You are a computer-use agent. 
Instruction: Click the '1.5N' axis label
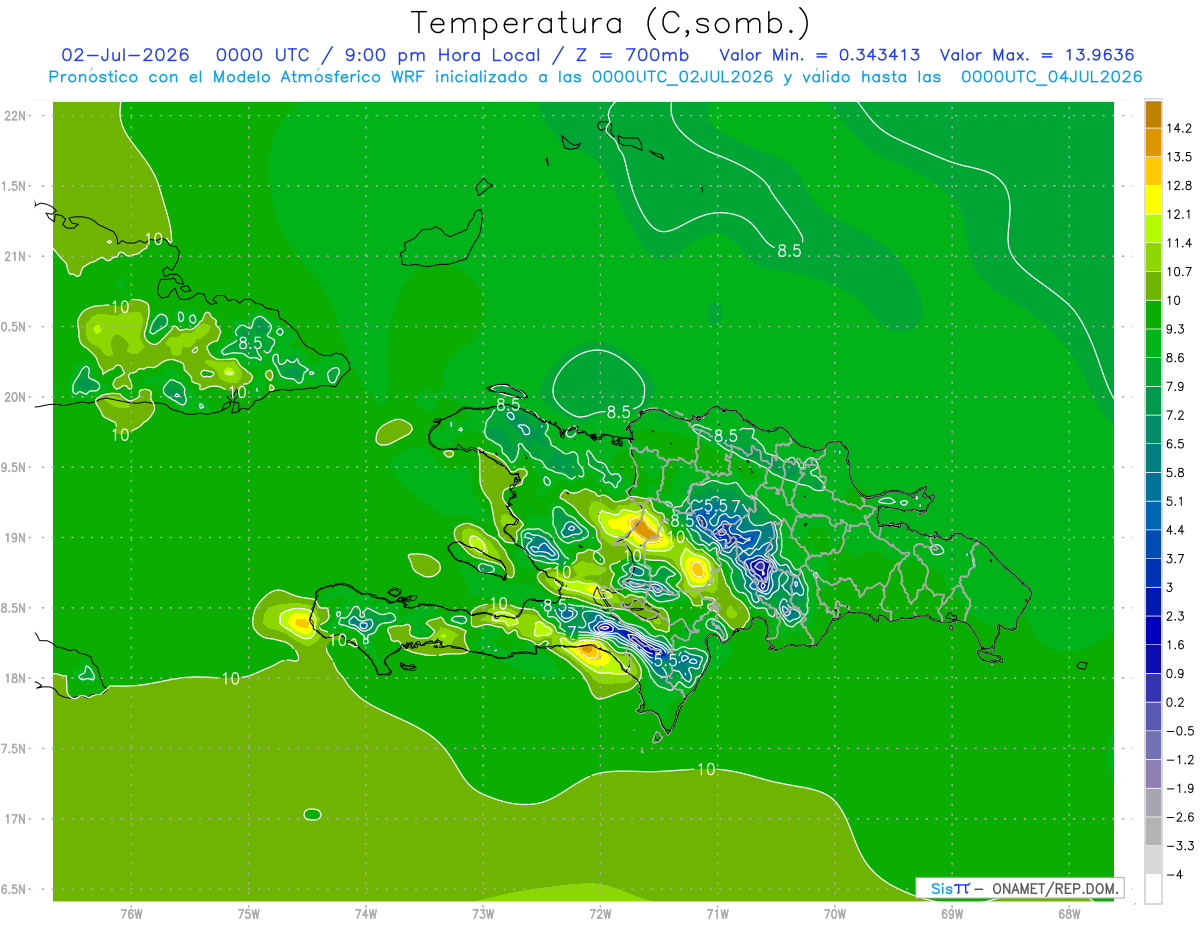click(15, 187)
